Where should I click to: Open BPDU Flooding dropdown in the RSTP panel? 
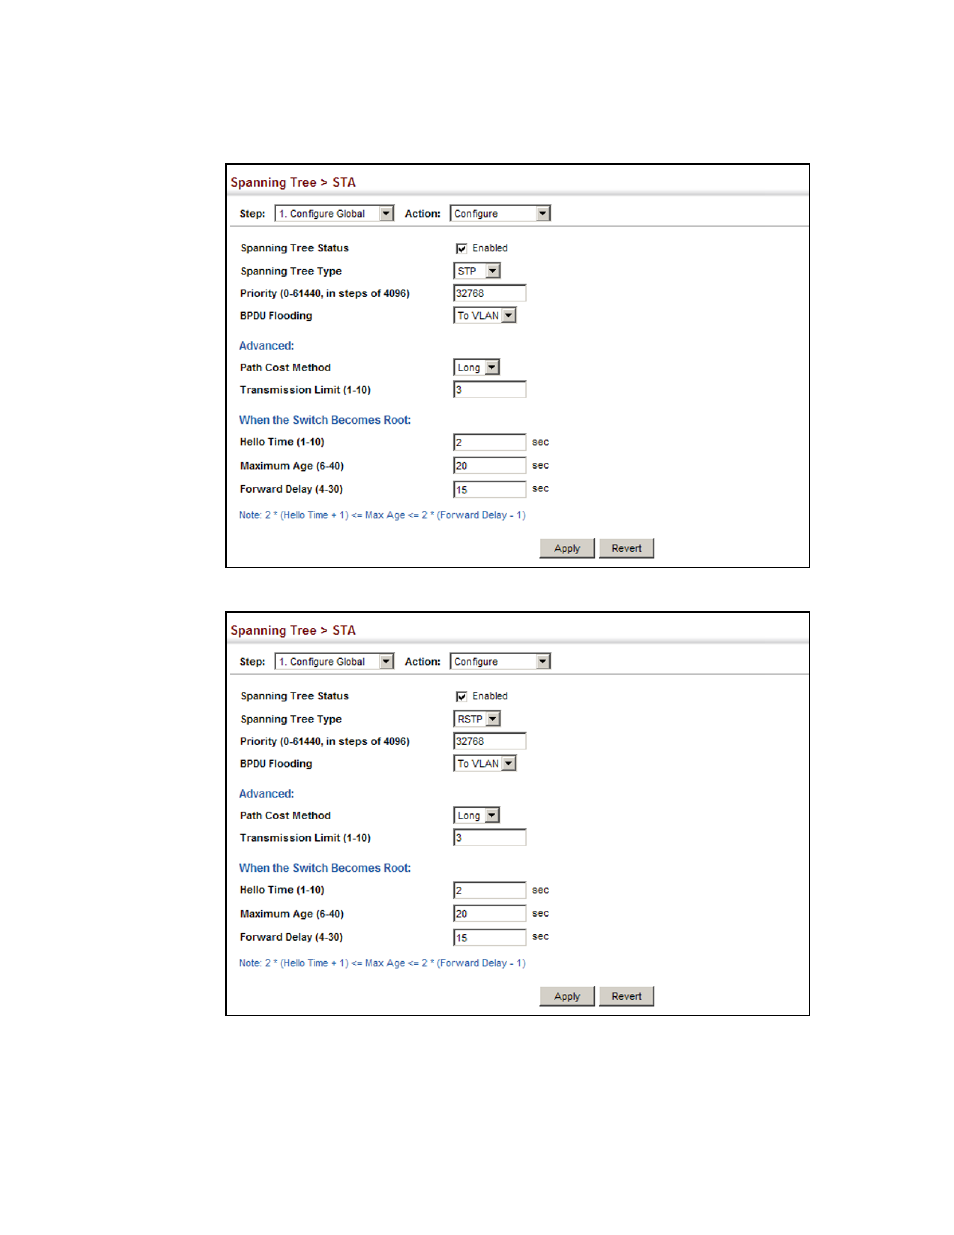pos(485,764)
